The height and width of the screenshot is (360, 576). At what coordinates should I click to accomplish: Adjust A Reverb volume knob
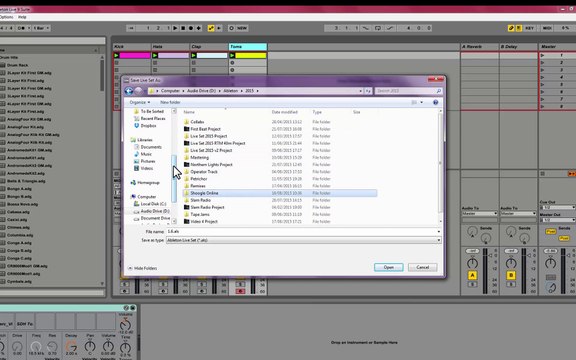point(472,263)
